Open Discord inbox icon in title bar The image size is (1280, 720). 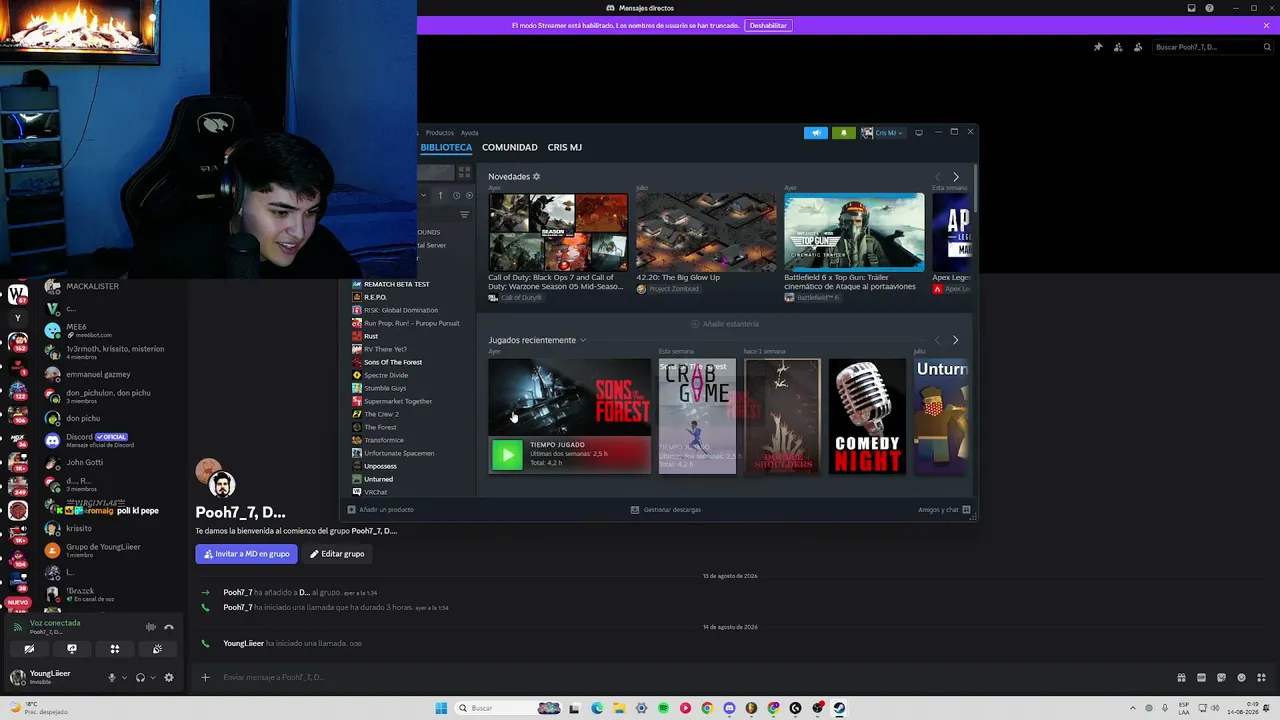click(1191, 8)
